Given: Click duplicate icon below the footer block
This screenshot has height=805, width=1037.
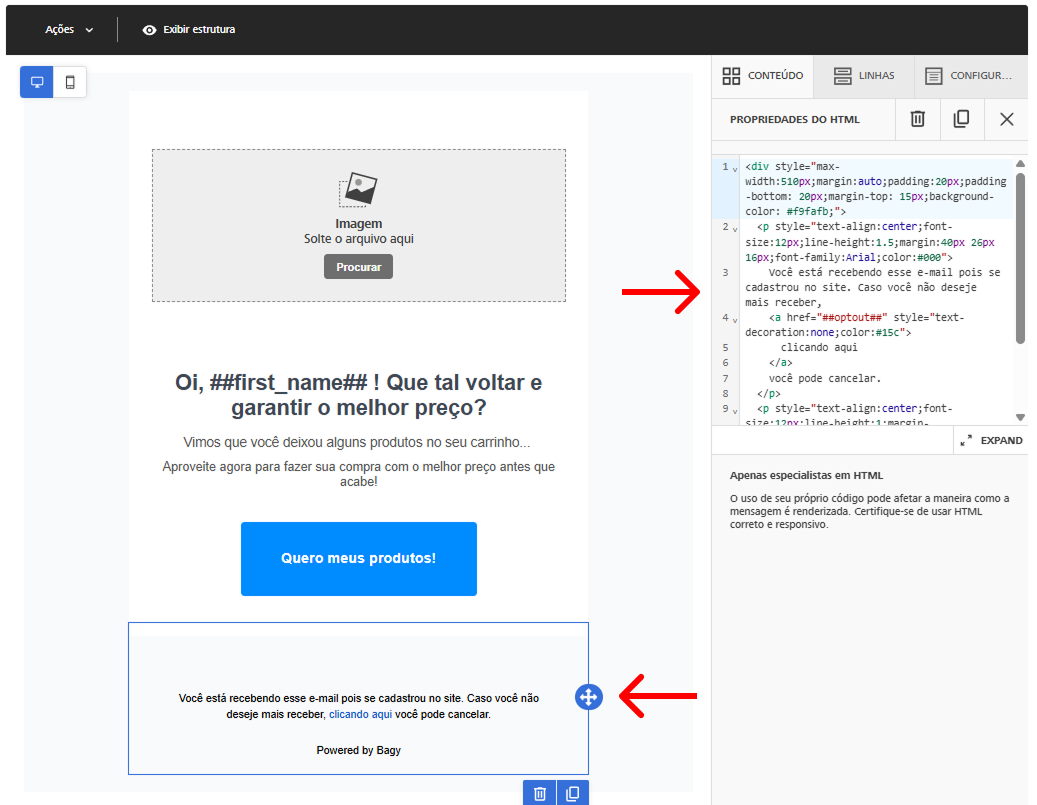Looking at the screenshot, I should [x=573, y=793].
